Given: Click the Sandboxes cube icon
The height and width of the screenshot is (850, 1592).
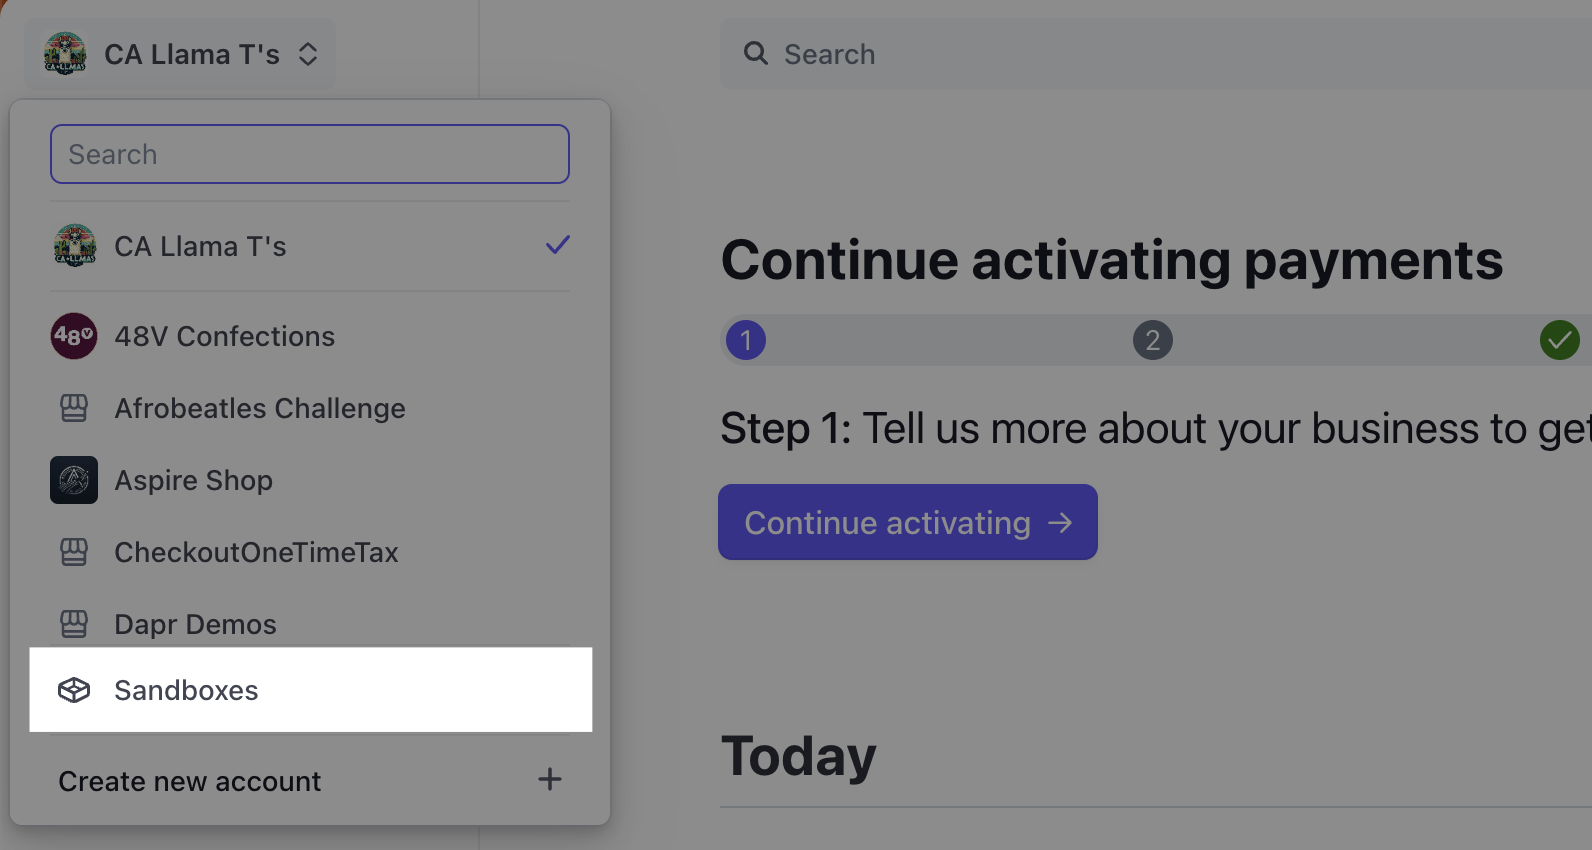Looking at the screenshot, I should pyautogui.click(x=74, y=690).
